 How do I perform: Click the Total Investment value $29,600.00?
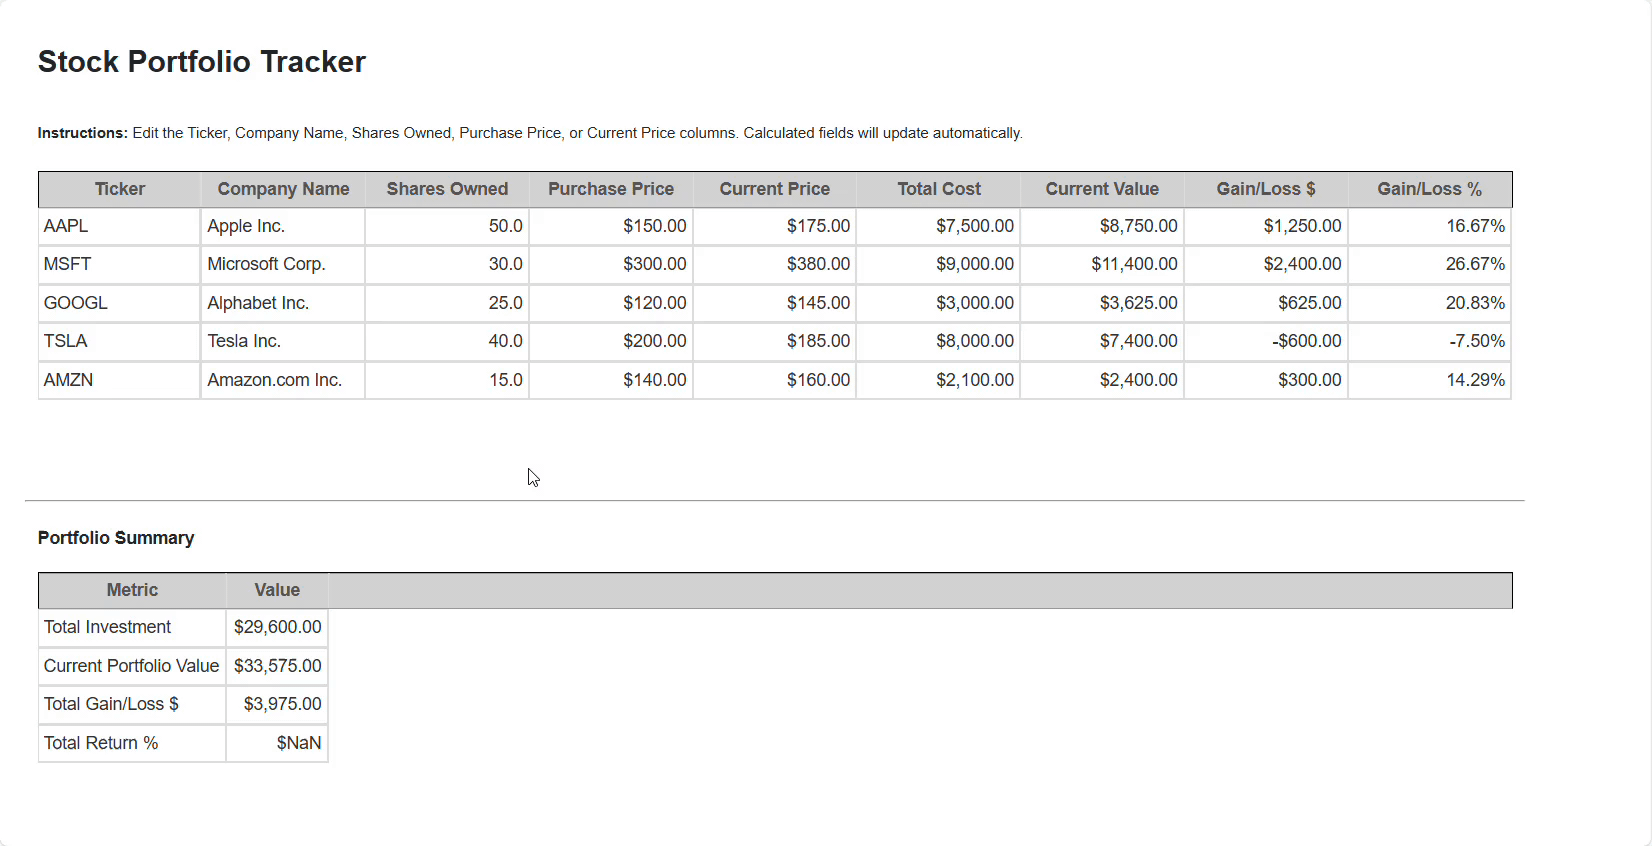277,627
